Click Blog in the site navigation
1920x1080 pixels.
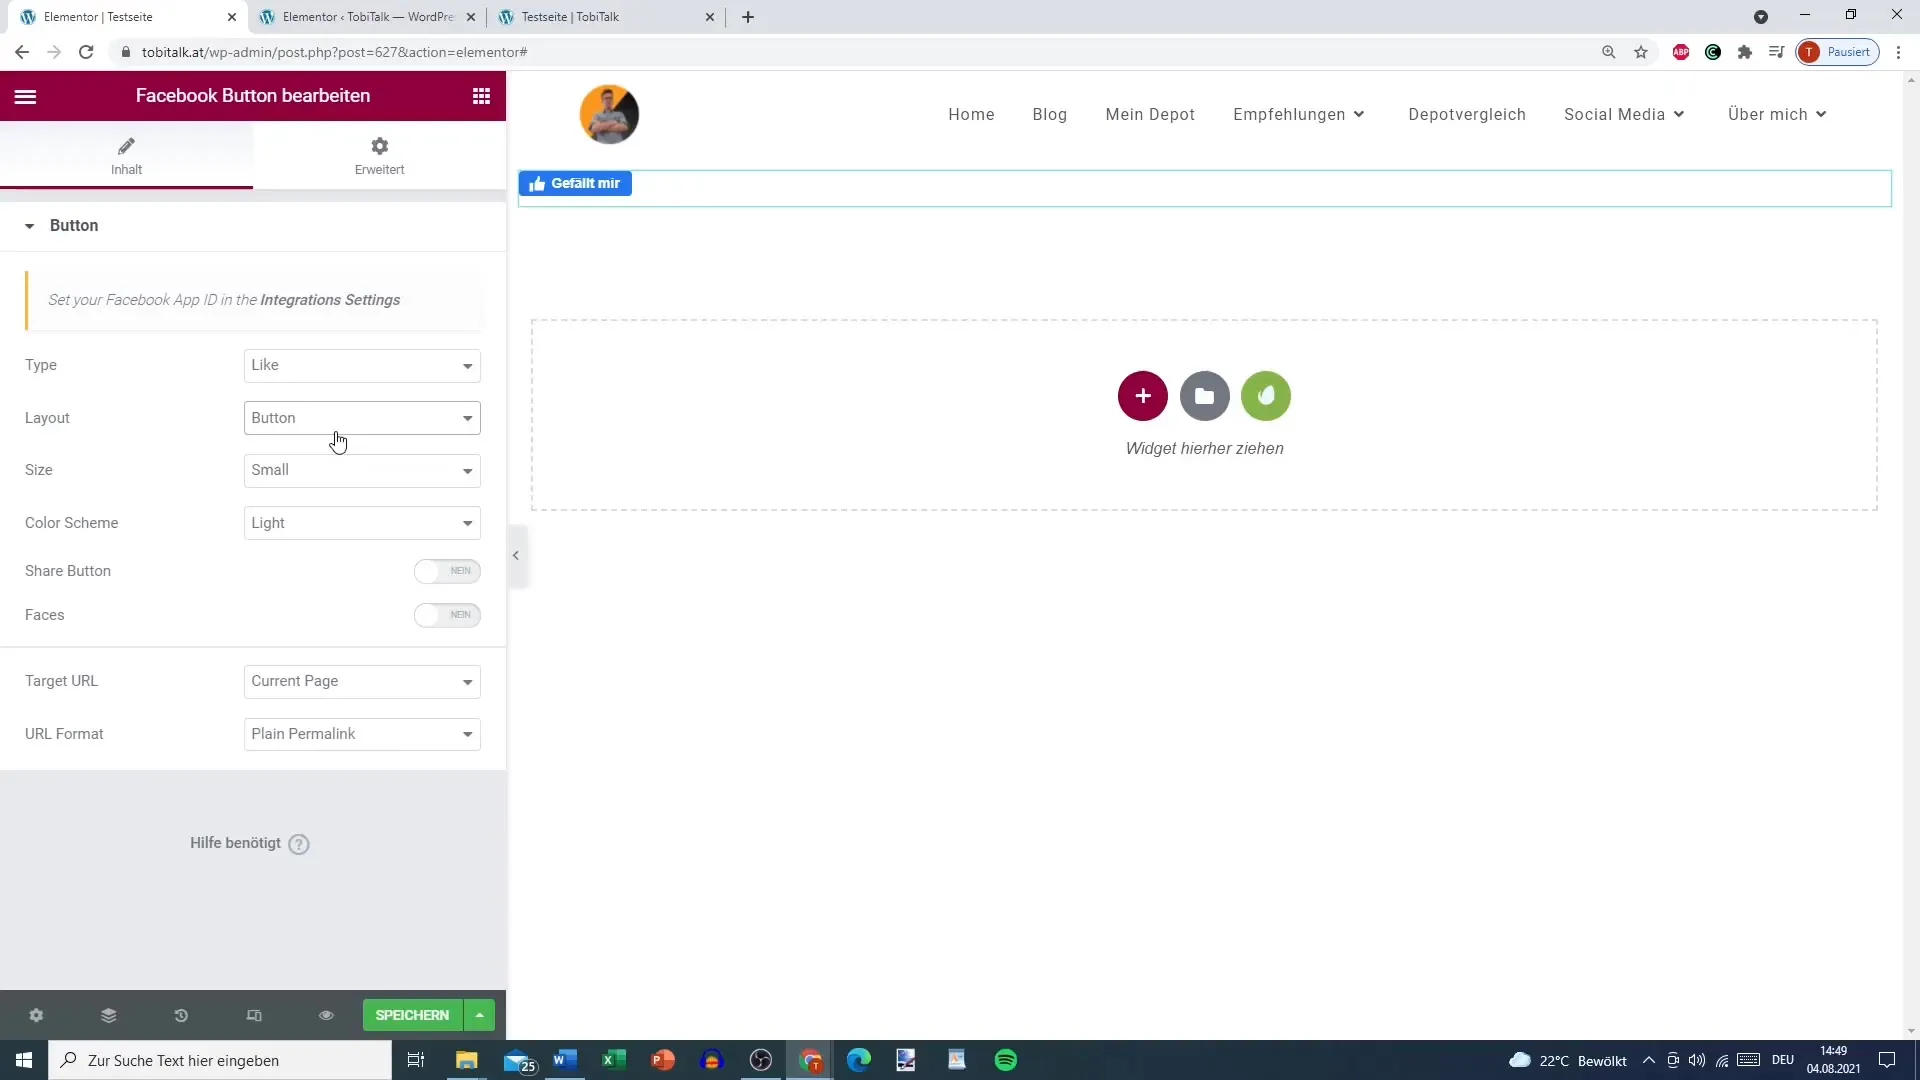tap(1050, 114)
